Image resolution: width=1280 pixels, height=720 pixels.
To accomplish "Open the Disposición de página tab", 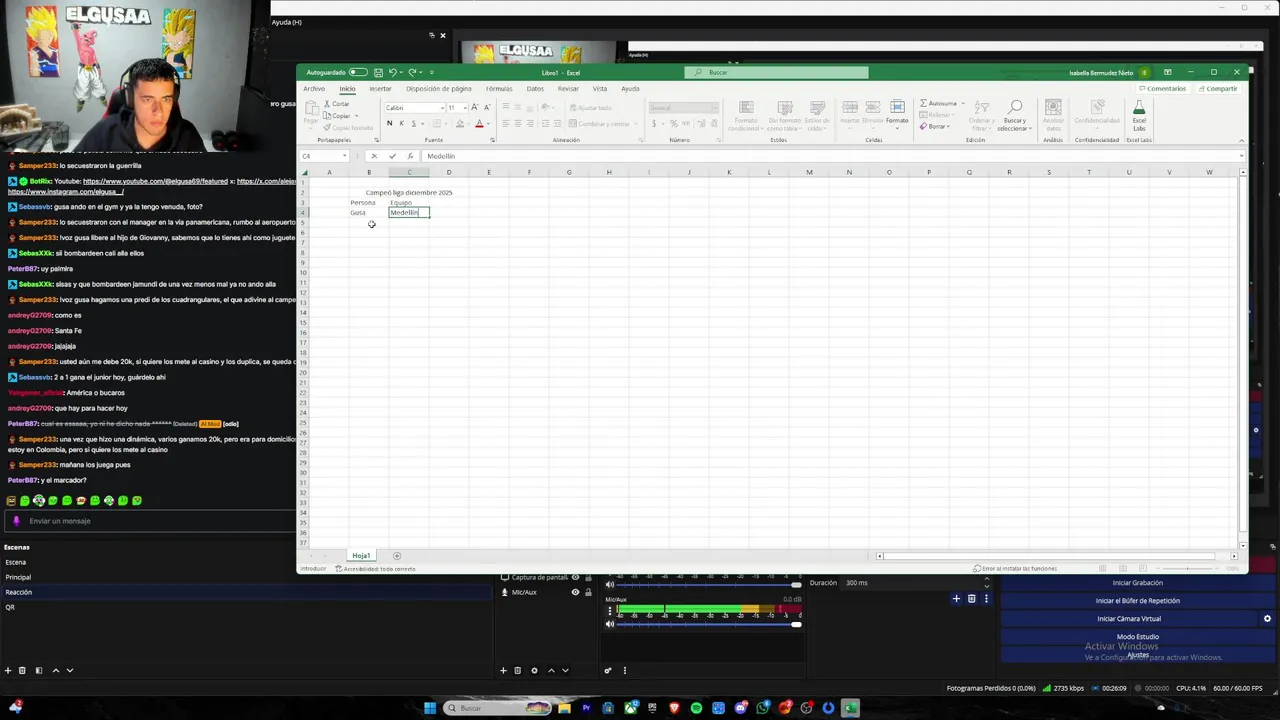I will (438, 89).
